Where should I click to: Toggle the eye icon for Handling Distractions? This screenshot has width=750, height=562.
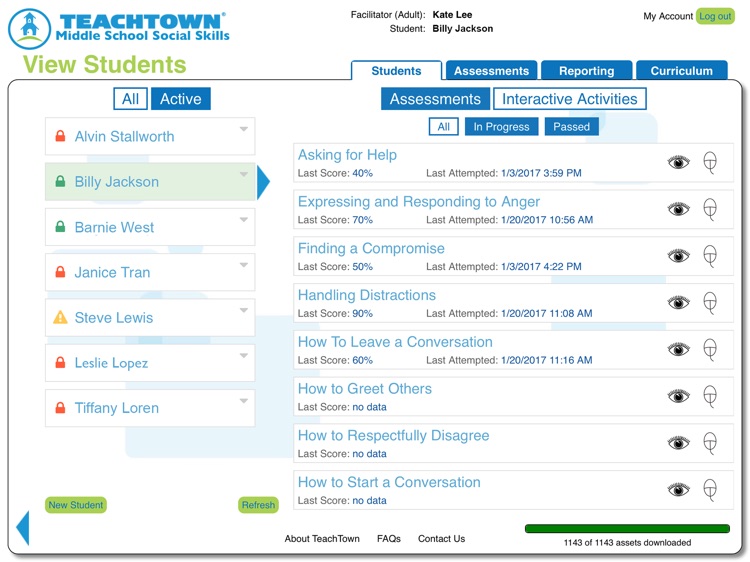pos(678,303)
